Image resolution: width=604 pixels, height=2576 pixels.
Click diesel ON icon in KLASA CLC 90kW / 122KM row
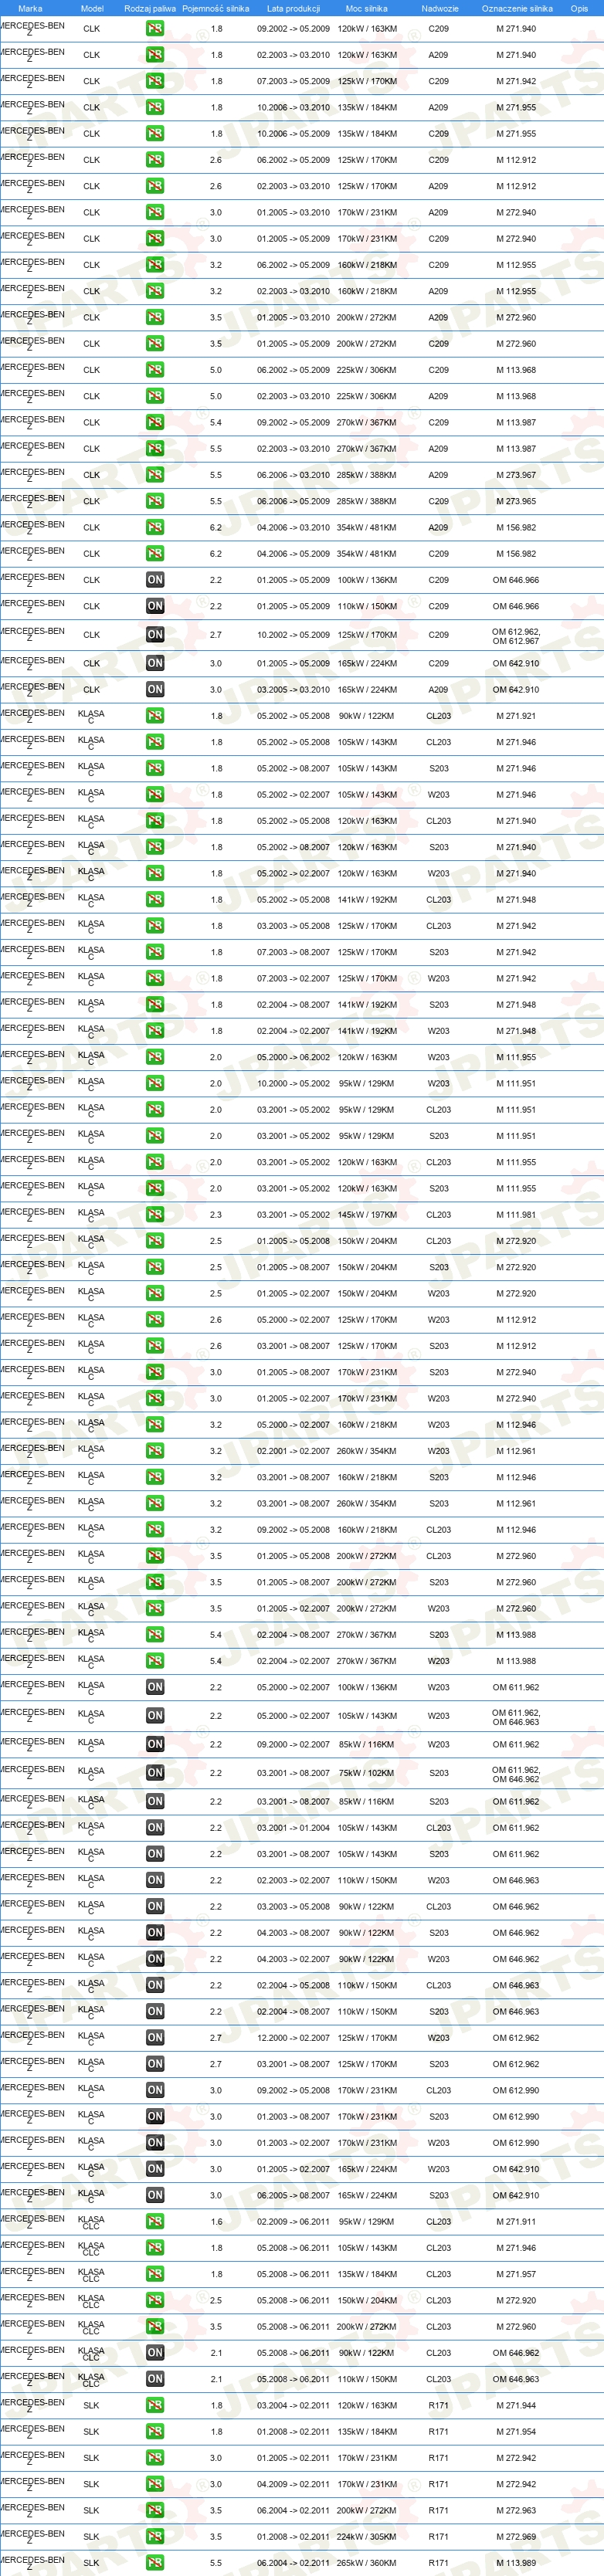click(x=155, y=2353)
